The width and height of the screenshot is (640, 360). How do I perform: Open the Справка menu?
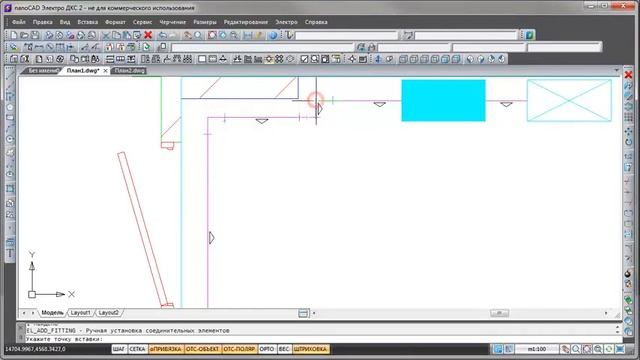click(x=316, y=22)
